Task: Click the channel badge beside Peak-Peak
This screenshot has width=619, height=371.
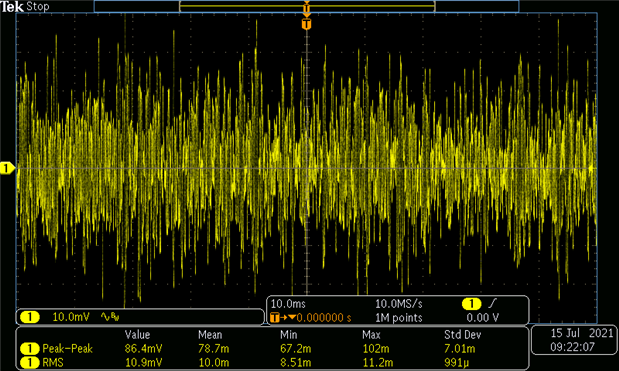Action: coord(30,349)
